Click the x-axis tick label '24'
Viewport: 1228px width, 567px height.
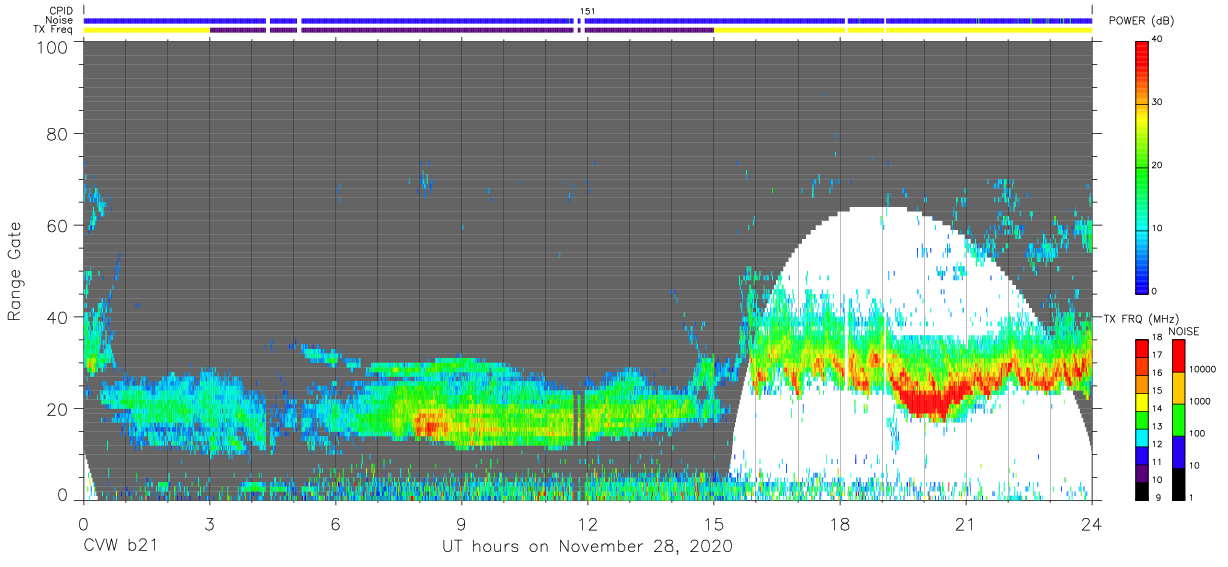1092,523
